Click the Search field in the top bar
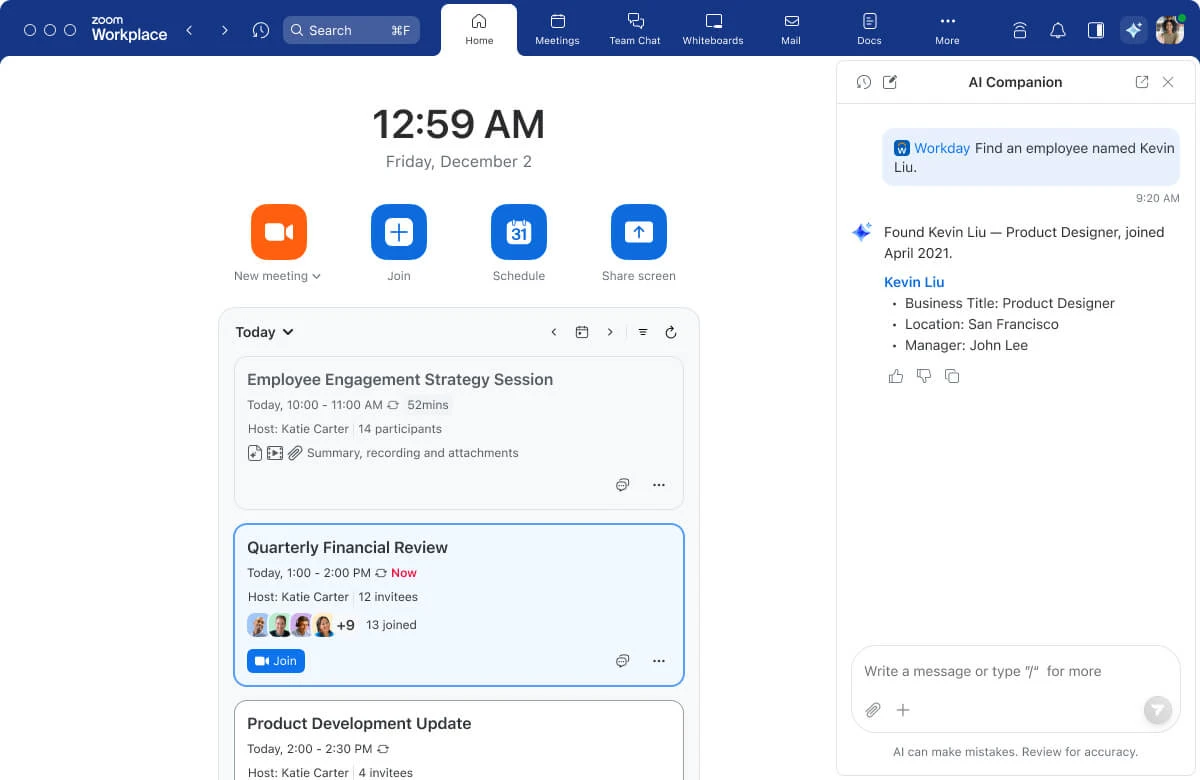Image resolution: width=1200 pixels, height=780 pixels. pos(351,30)
